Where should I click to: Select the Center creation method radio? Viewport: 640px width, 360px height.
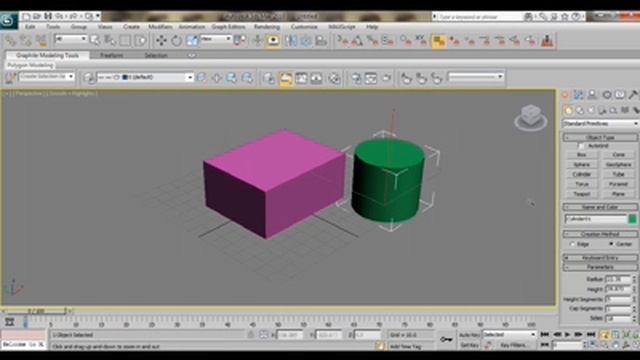[611, 244]
